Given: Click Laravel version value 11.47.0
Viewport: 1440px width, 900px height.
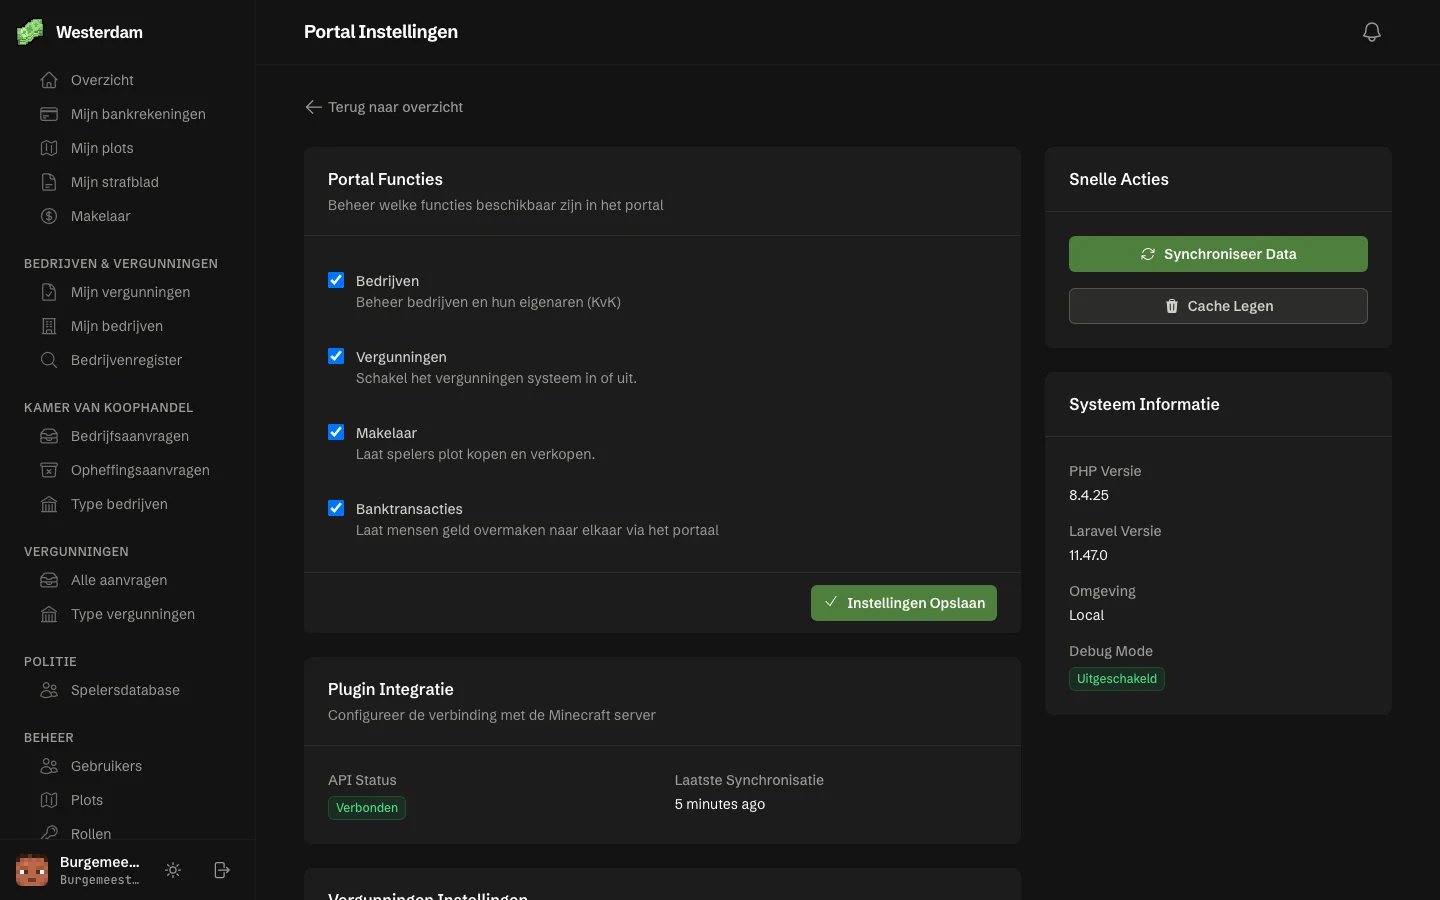Looking at the screenshot, I should (x=1088, y=555).
